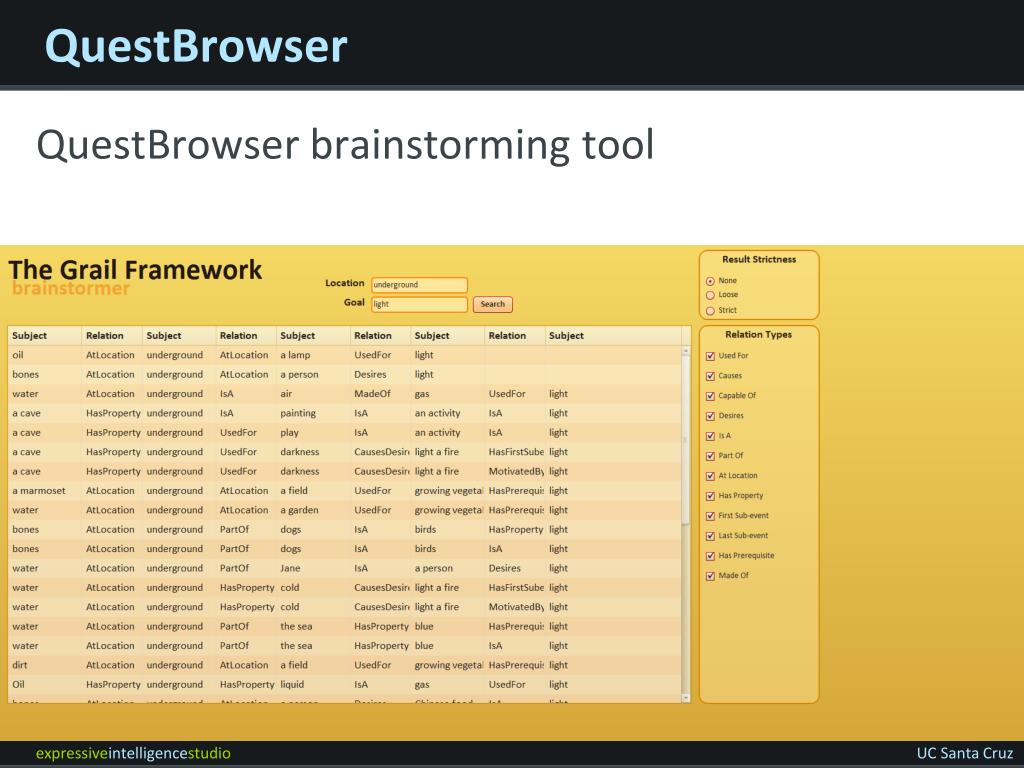Toggle the Causes checkbox
1024x768 pixels.
pyautogui.click(x=711, y=376)
